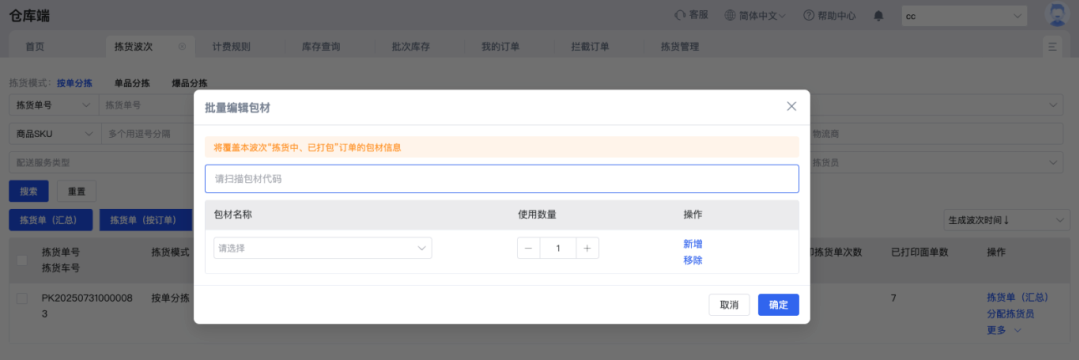Focus the 请扫描包材代码 input field
The width and height of the screenshot is (1079, 360).
pyautogui.click(x=502, y=179)
